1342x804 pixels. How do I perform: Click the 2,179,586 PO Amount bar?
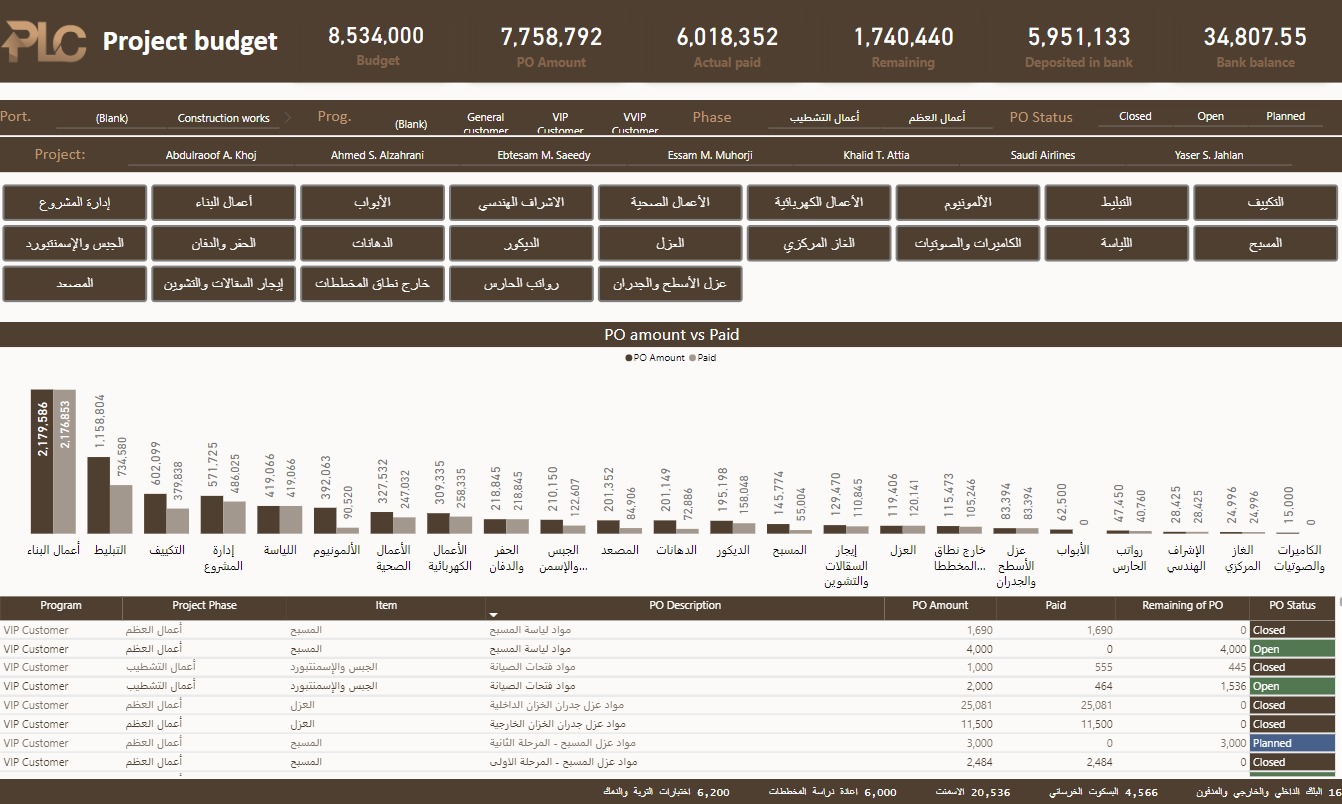[42, 461]
